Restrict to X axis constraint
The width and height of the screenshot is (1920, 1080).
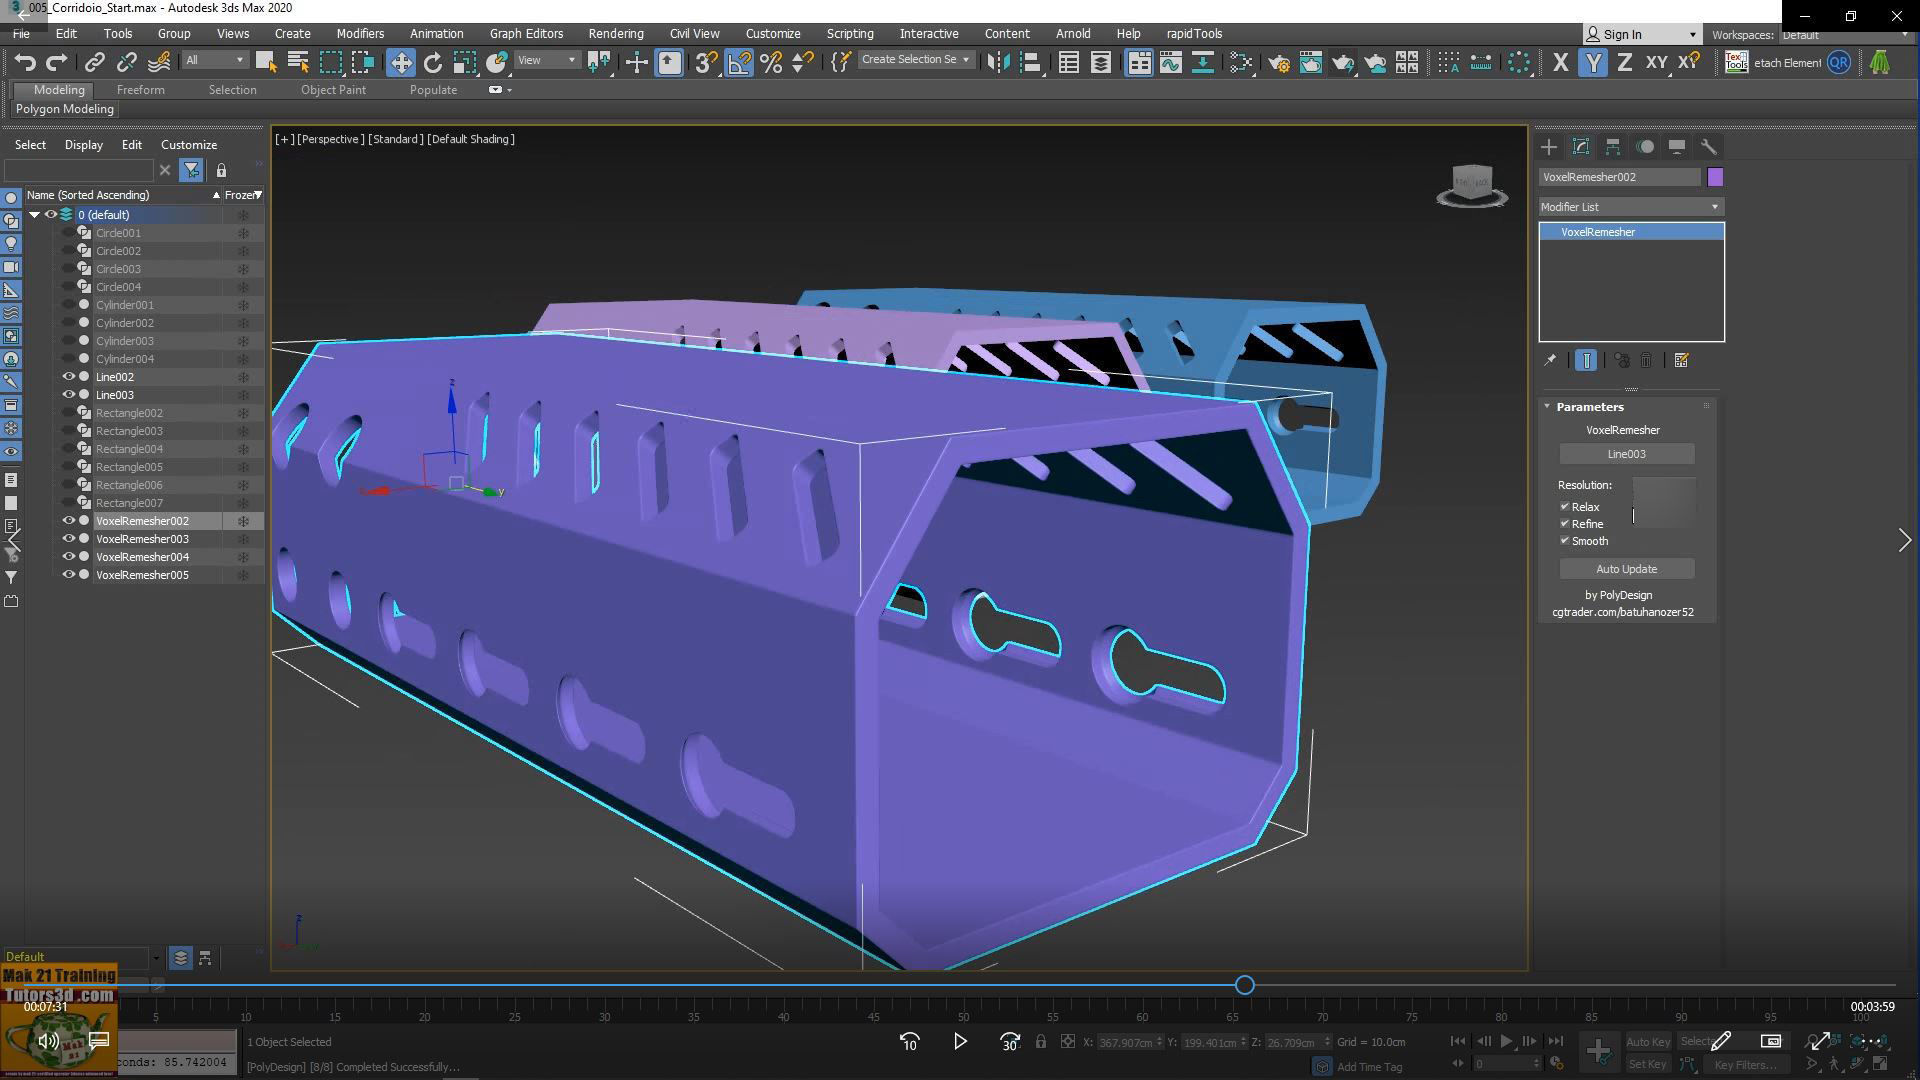coord(1560,62)
